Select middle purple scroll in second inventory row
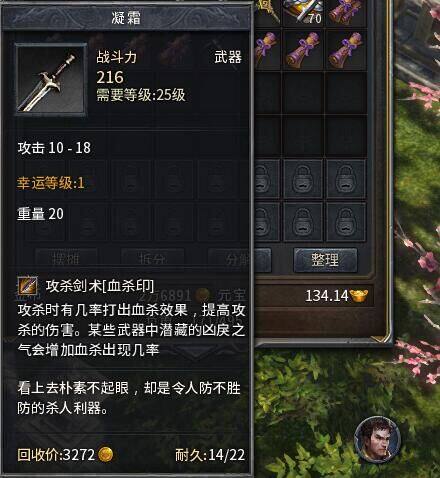The height and width of the screenshot is (478, 440). point(303,49)
